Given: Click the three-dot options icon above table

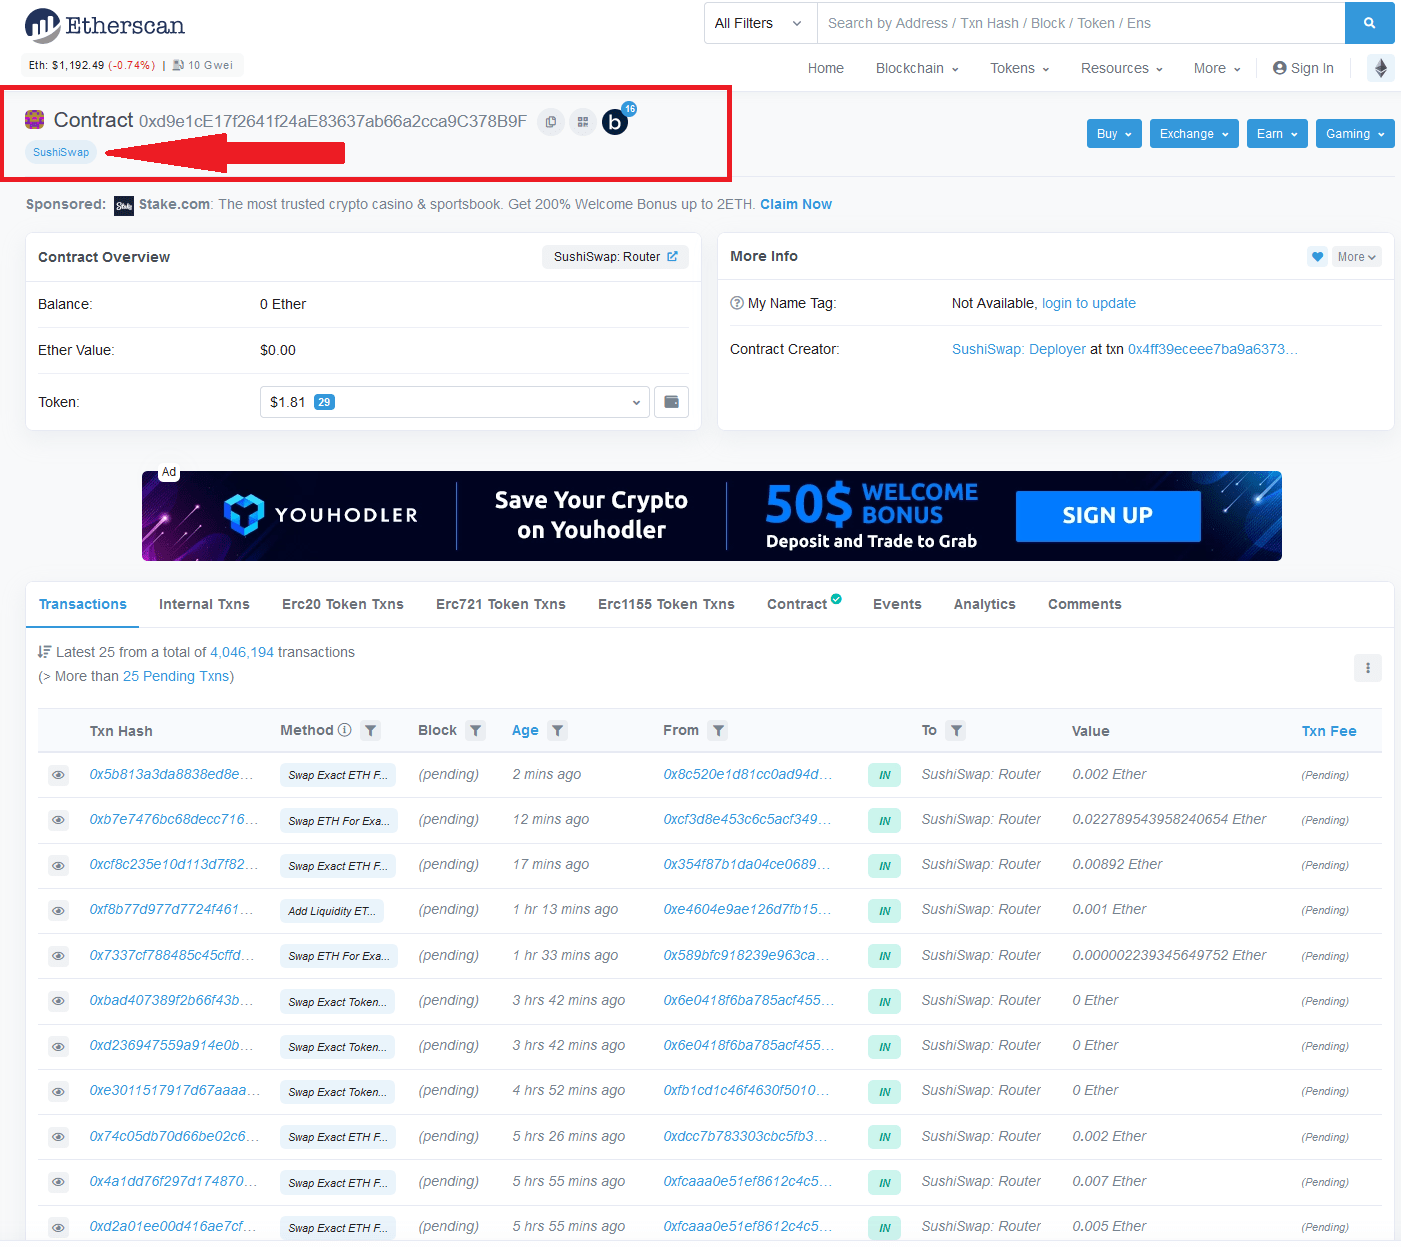Looking at the screenshot, I should click(1367, 668).
